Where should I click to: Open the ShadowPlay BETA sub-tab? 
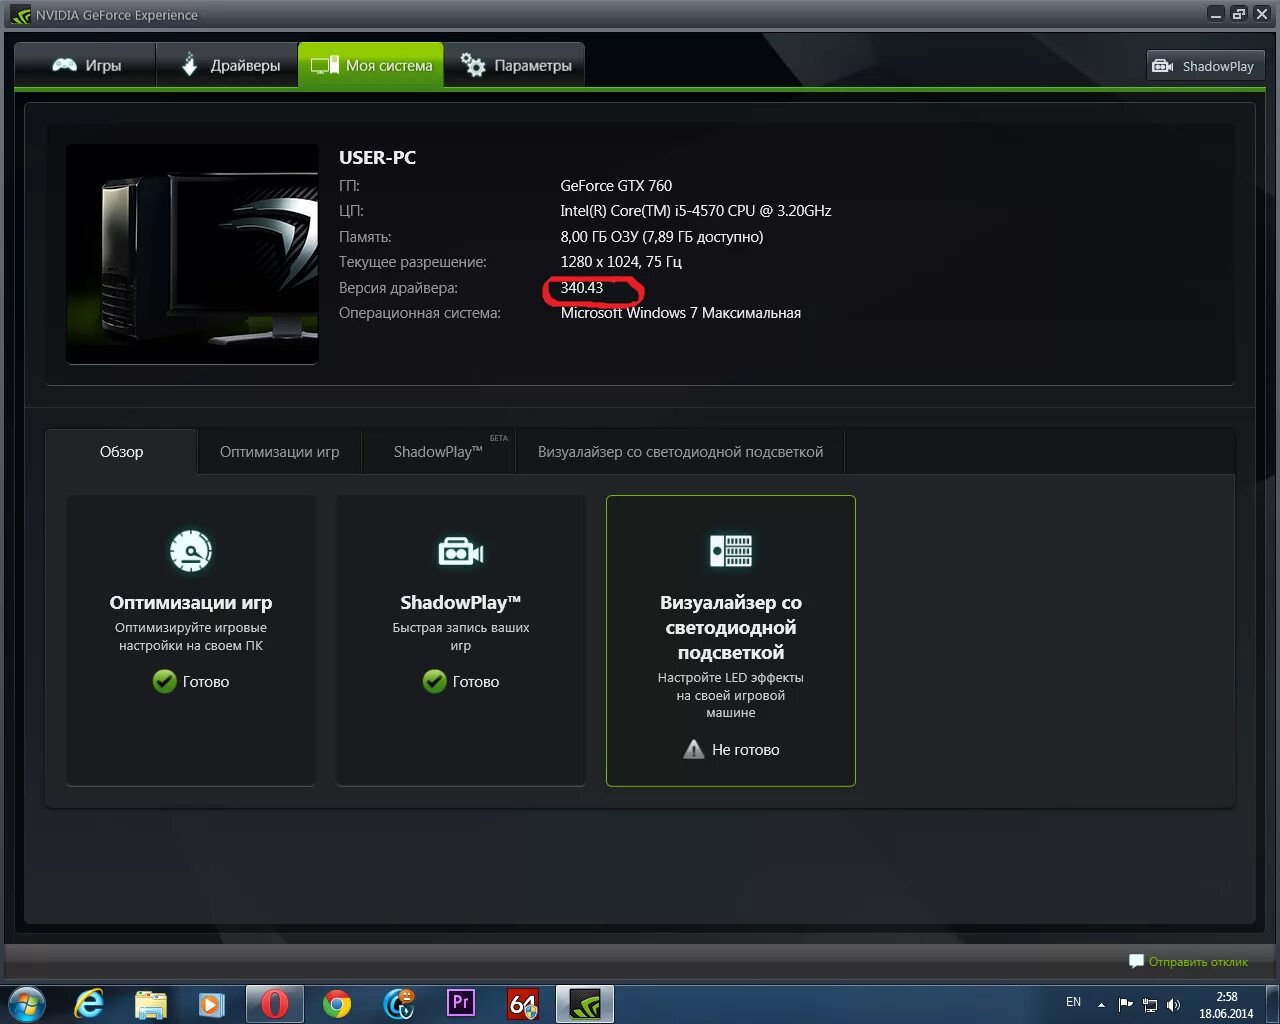click(x=439, y=452)
